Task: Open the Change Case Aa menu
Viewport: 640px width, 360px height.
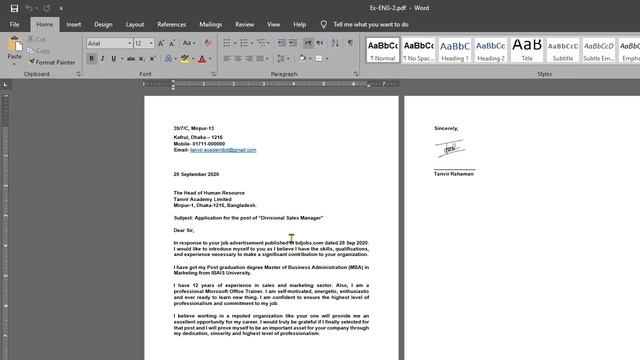Action: [x=189, y=43]
